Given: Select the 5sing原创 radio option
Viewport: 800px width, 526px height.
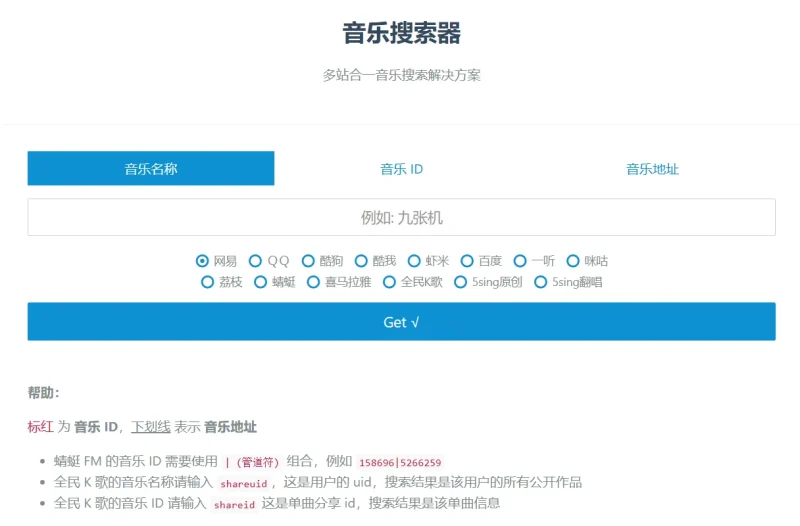Looking at the screenshot, I should [460, 282].
